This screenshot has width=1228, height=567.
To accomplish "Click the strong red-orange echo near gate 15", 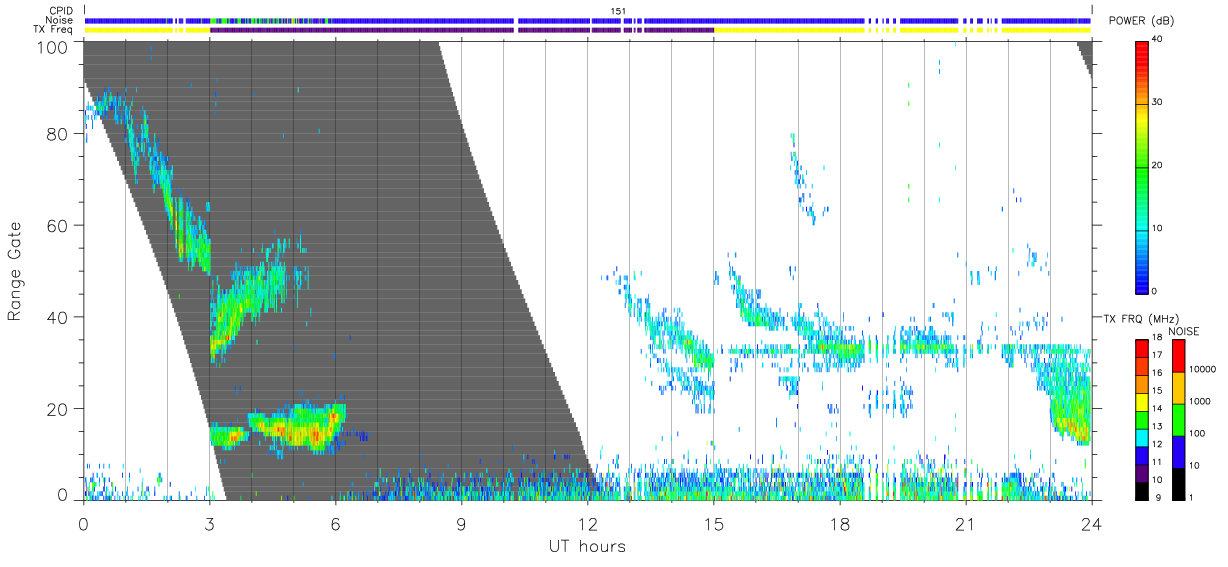I will point(300,433).
